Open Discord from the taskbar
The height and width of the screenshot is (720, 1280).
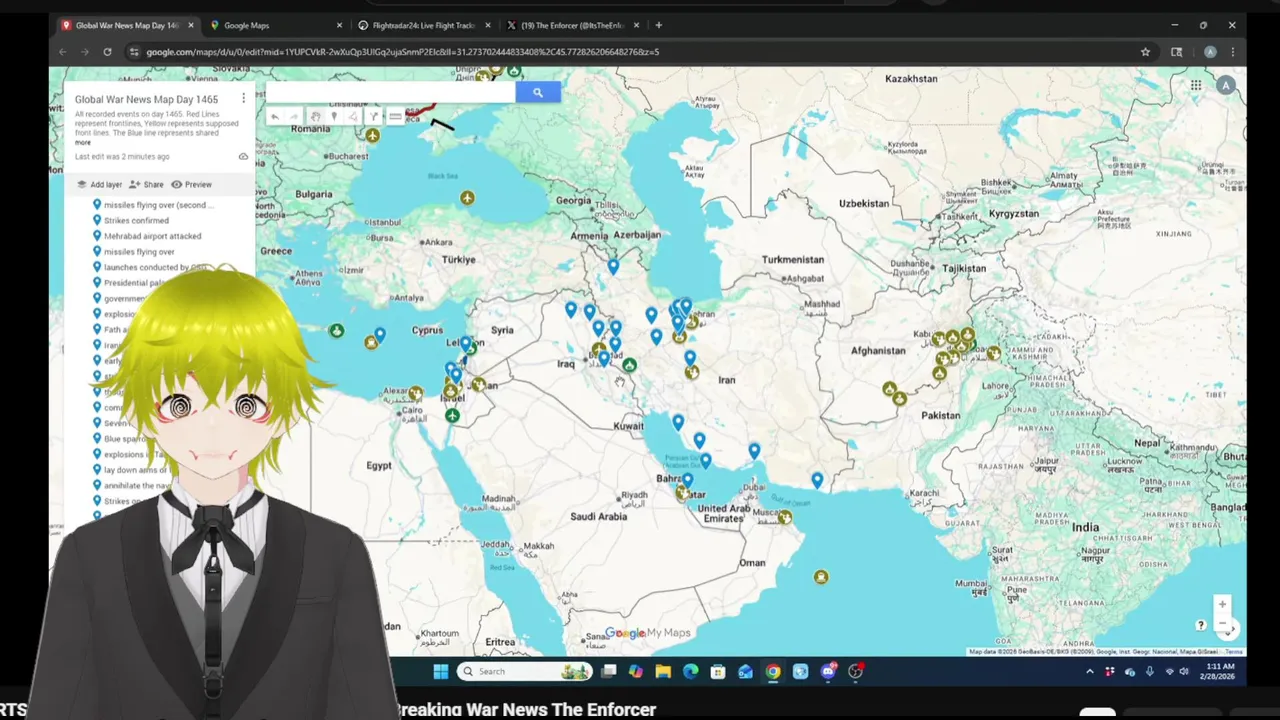(827, 671)
